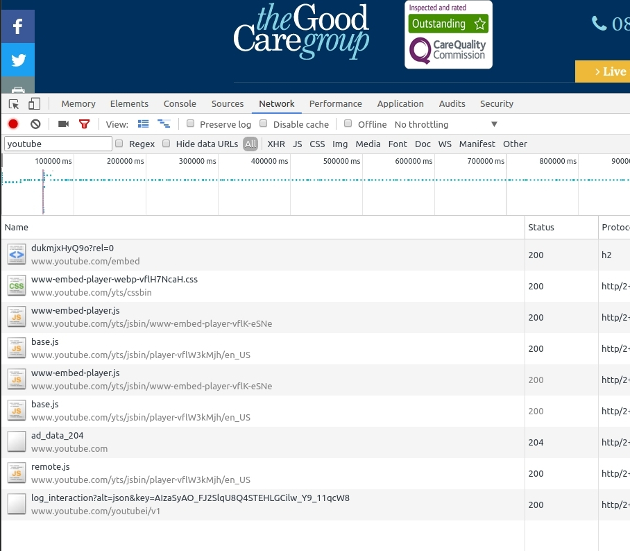The image size is (630, 551).
Task: Click the Facebook share icon
Action: (18, 27)
